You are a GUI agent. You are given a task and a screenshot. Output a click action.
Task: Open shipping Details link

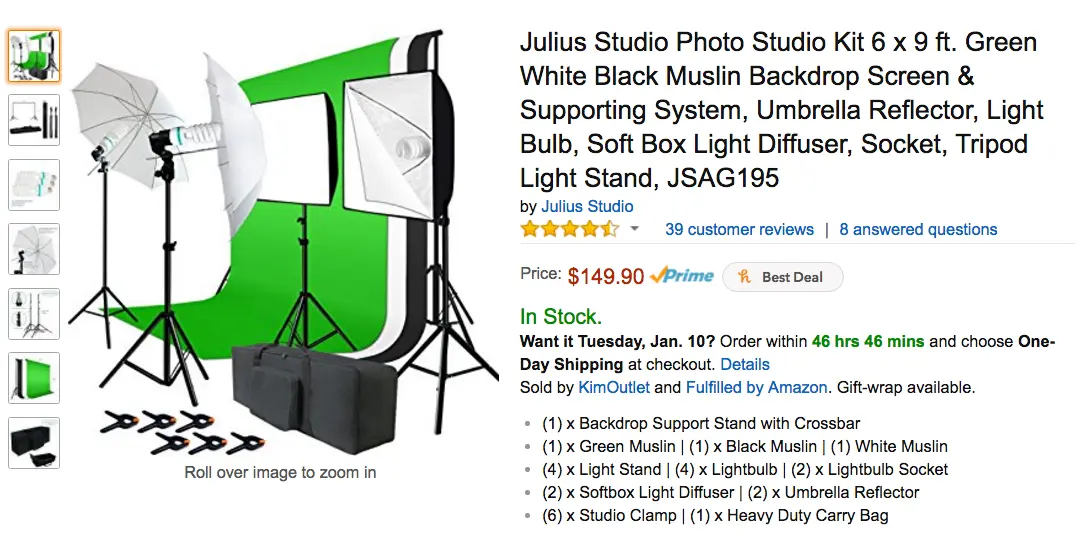pyautogui.click(x=745, y=364)
